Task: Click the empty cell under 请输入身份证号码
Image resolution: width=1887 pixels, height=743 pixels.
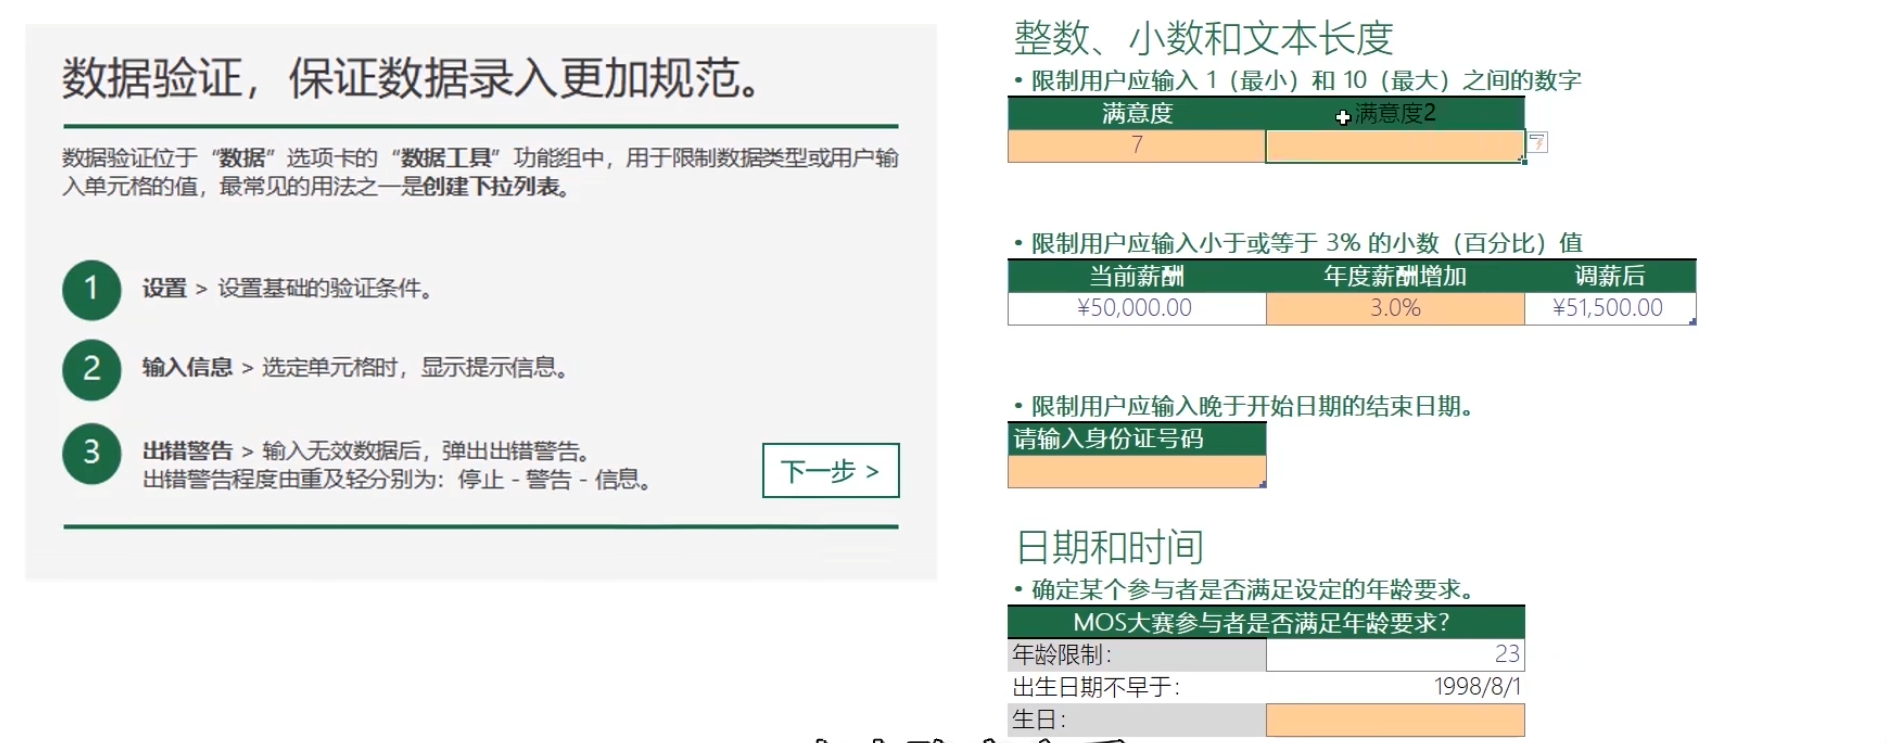Action: pyautogui.click(x=1136, y=472)
